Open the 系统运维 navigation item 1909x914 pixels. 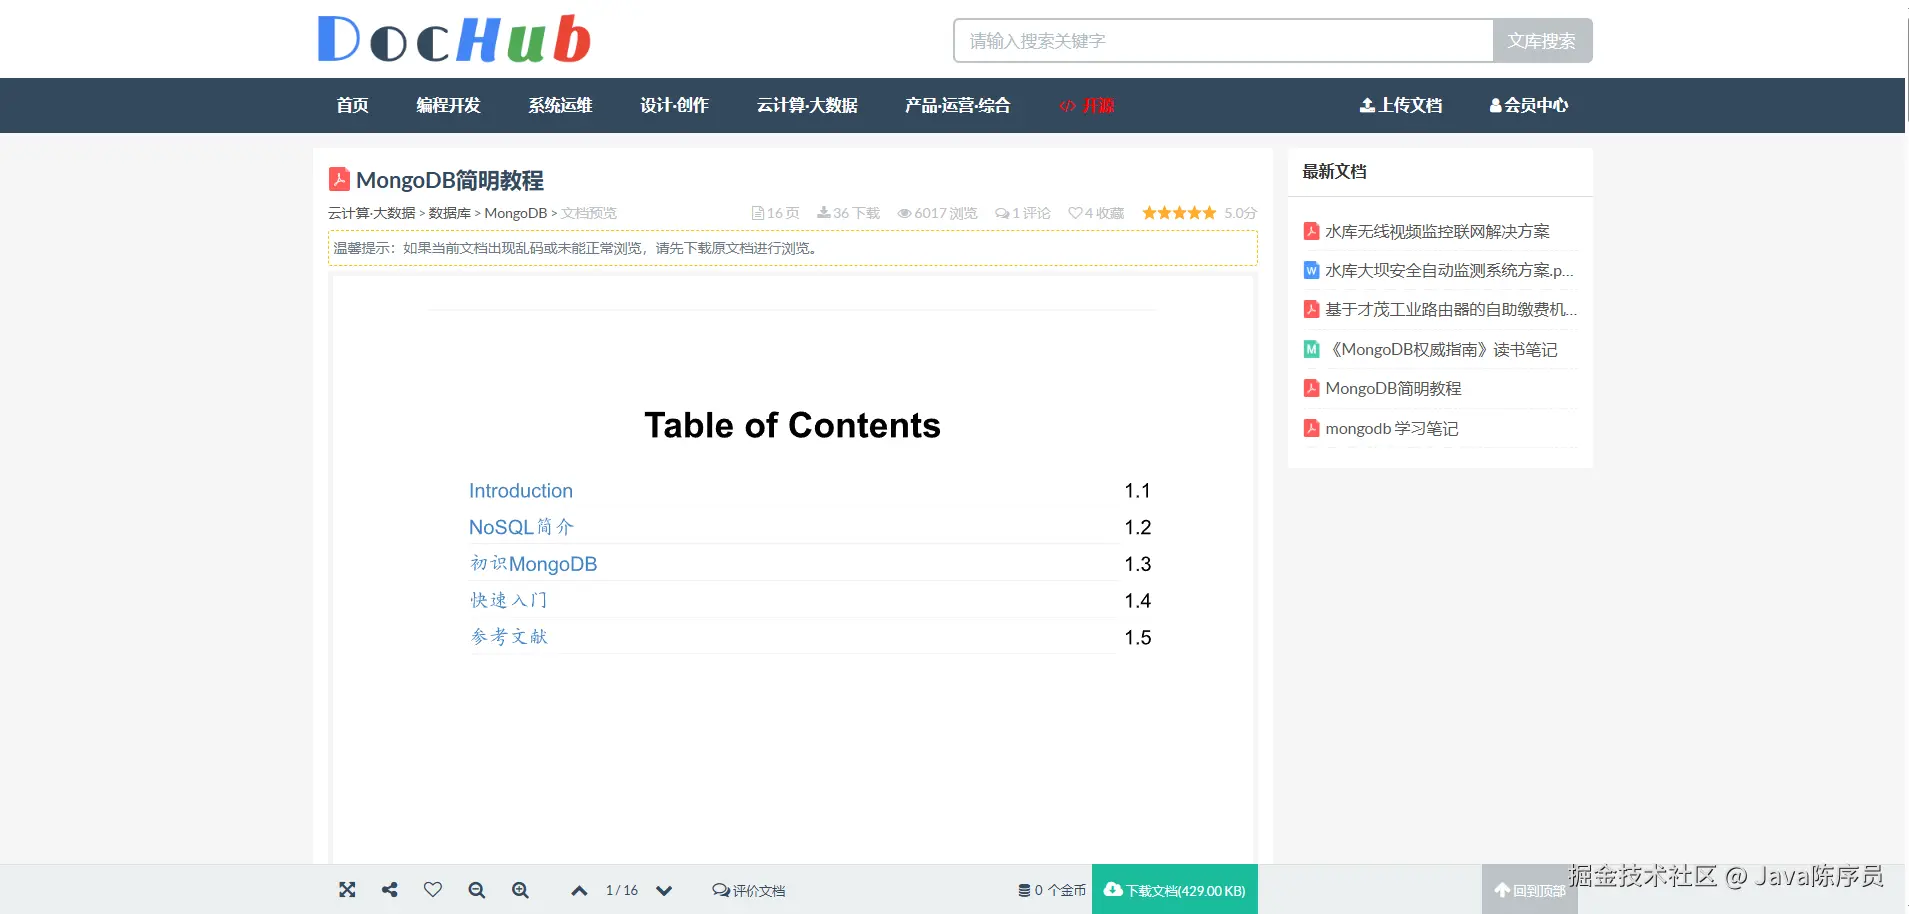pyautogui.click(x=560, y=105)
